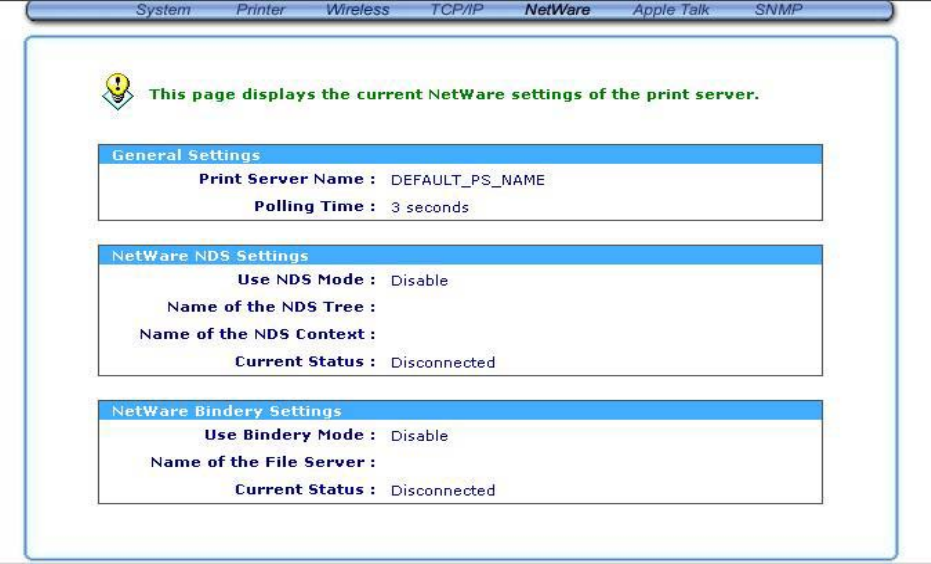931x564 pixels.
Task: Click the Use Bindery Mode Disable value
Action: tap(419, 436)
